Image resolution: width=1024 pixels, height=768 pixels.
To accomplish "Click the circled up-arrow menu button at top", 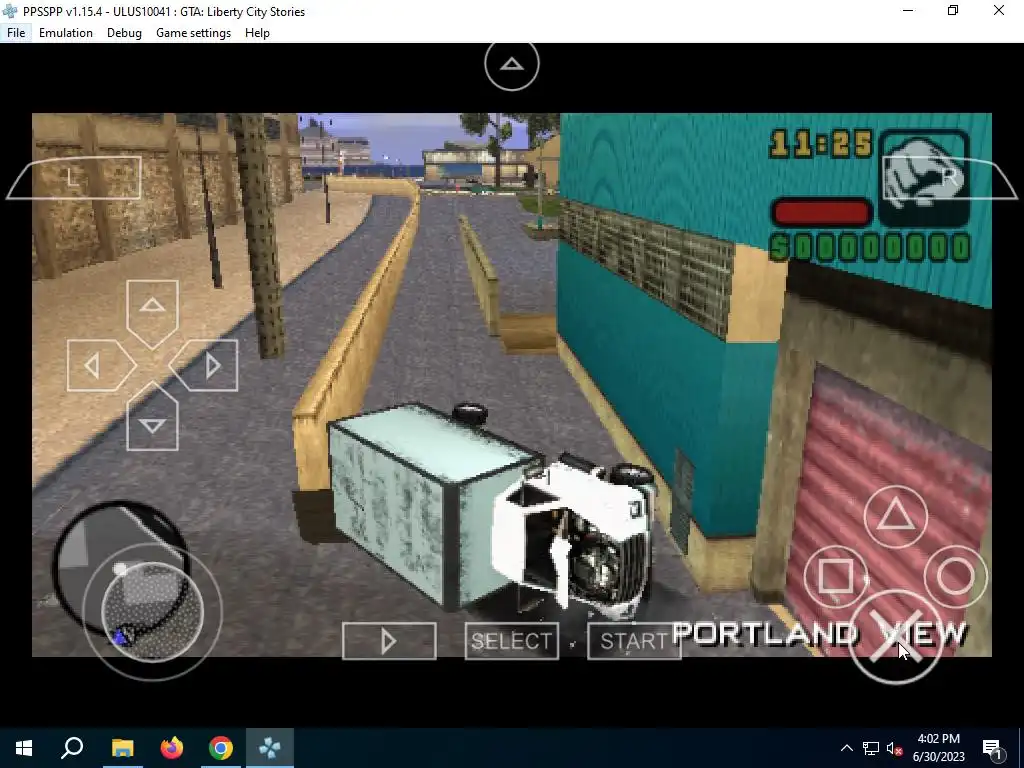I will click(x=512, y=64).
